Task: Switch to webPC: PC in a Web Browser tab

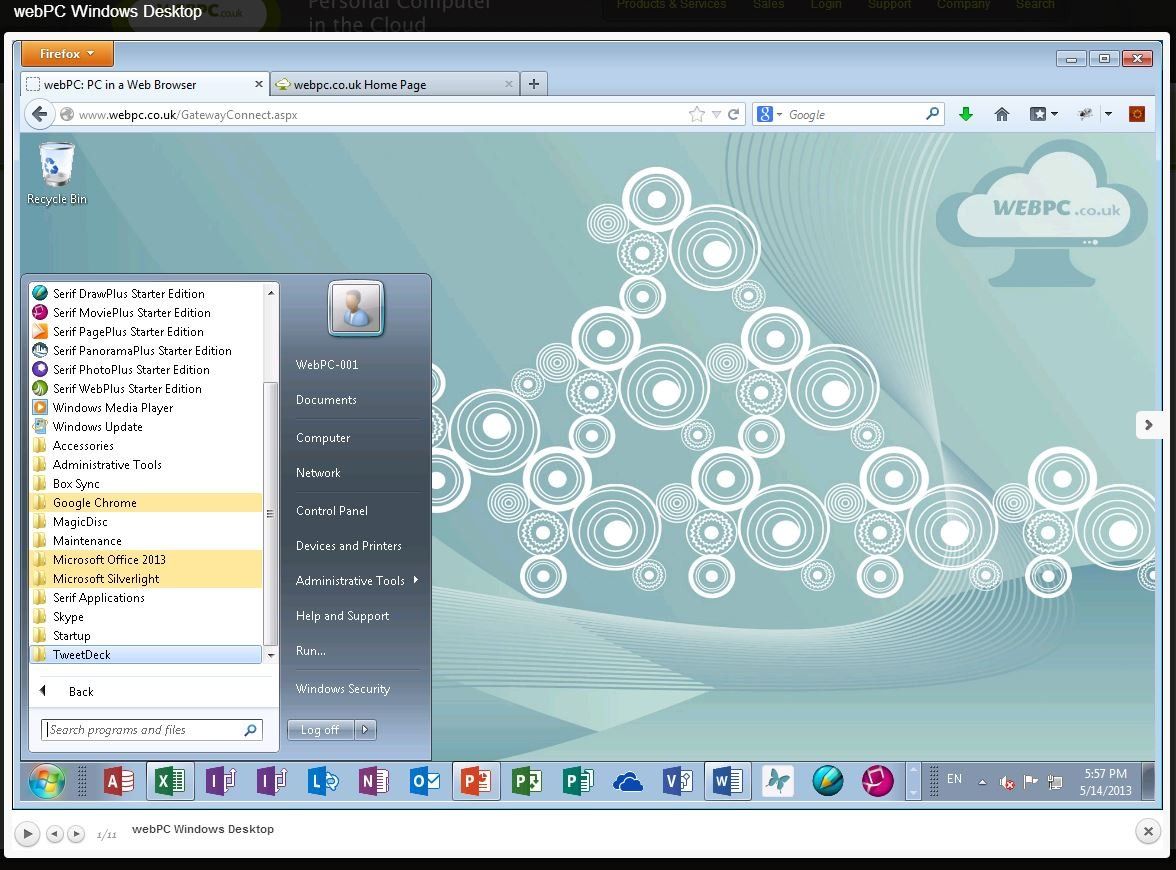Action: pos(144,84)
